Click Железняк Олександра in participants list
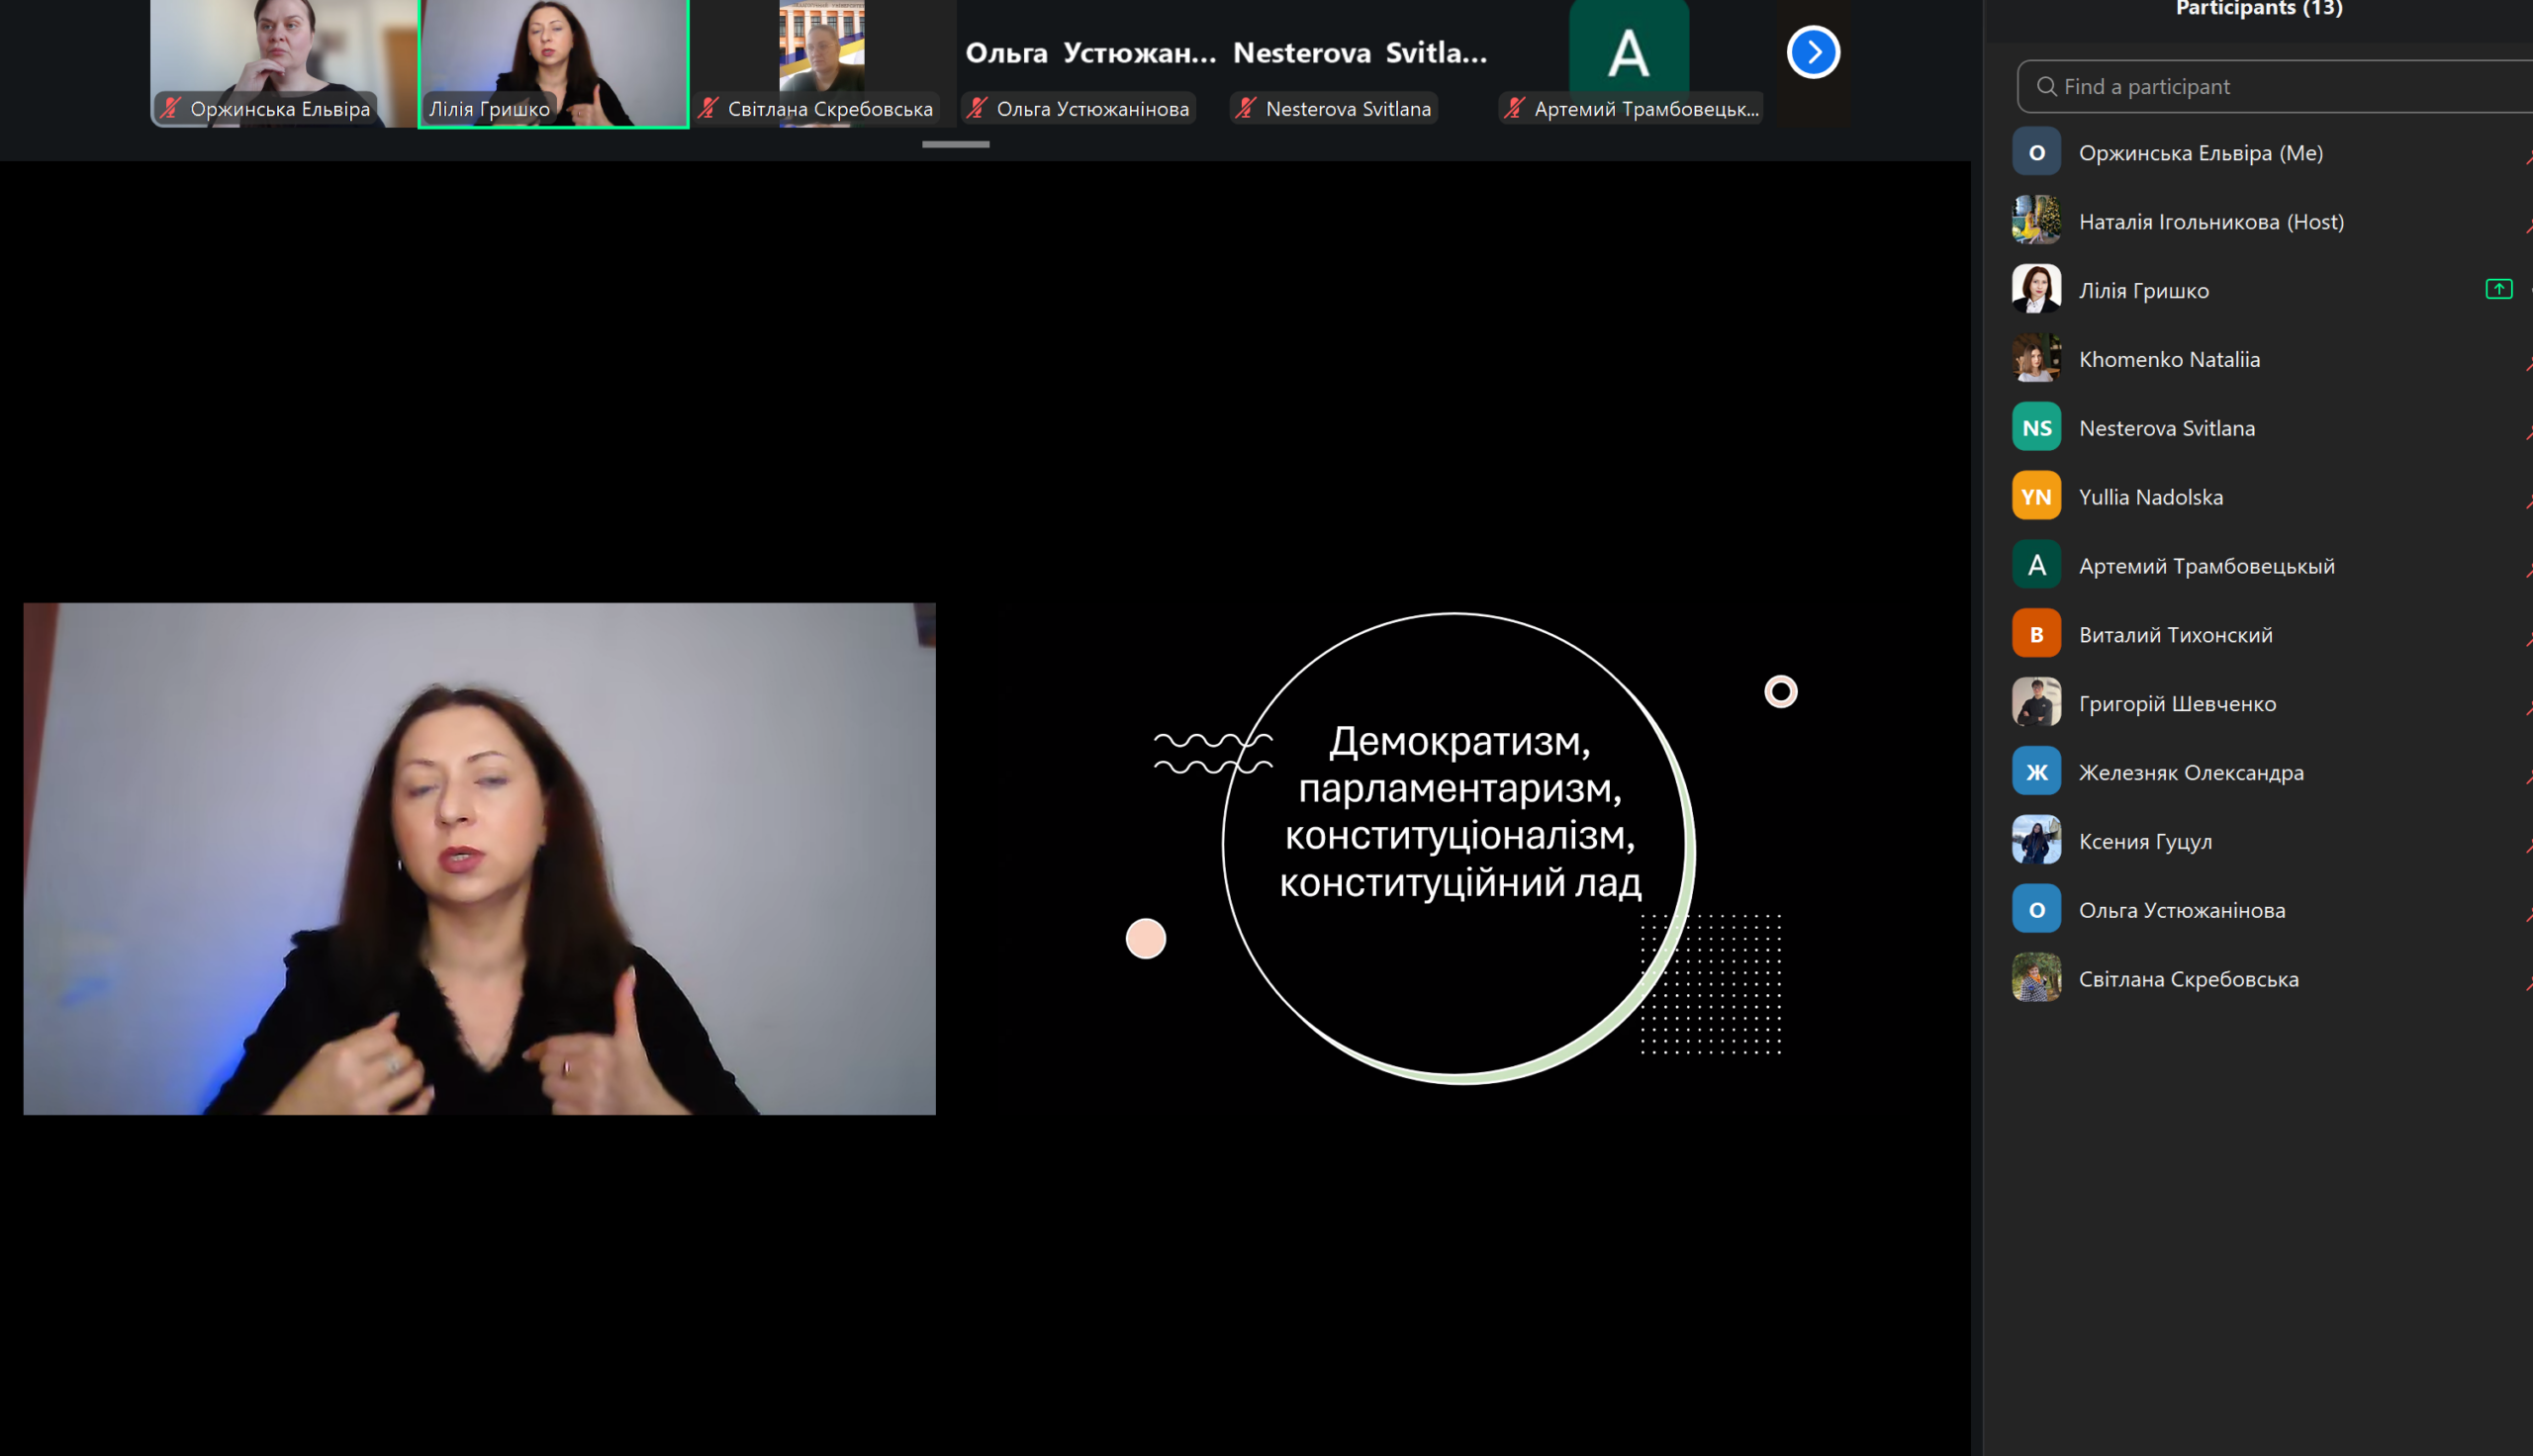The image size is (2533, 1456). point(2191,773)
